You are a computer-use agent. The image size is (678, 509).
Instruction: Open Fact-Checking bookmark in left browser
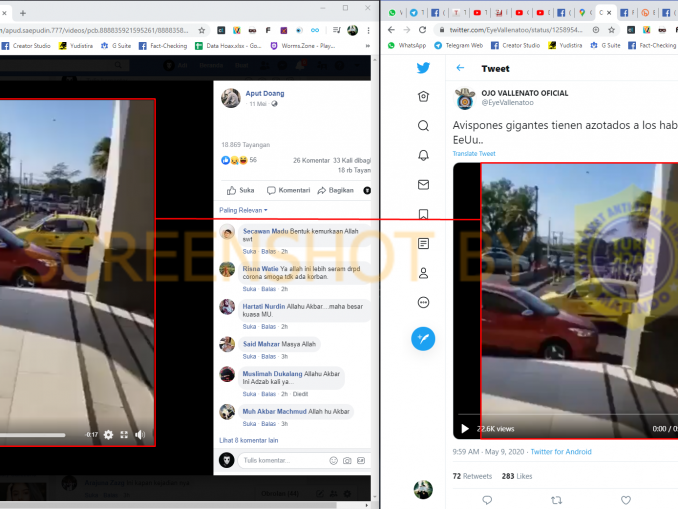click(x=163, y=46)
